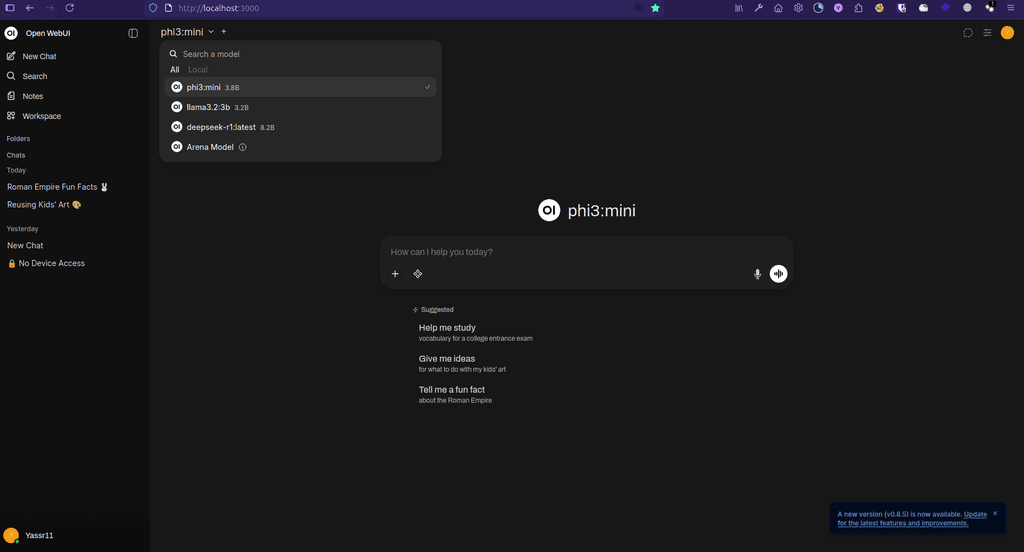Switch to the Local models tab
The image size is (1024, 552).
click(x=198, y=70)
